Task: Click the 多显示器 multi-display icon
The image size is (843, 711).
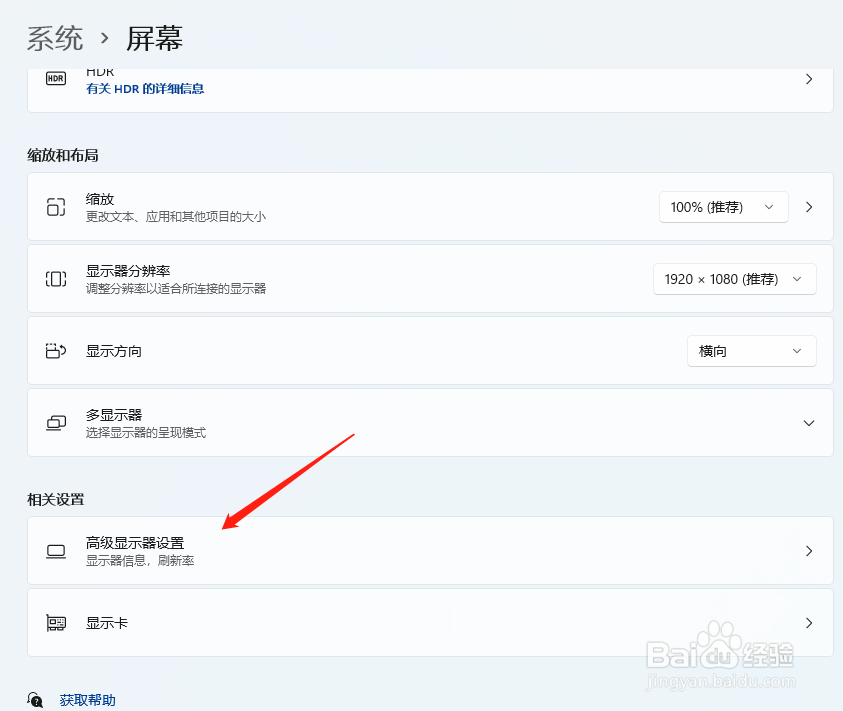Action: pyautogui.click(x=56, y=422)
